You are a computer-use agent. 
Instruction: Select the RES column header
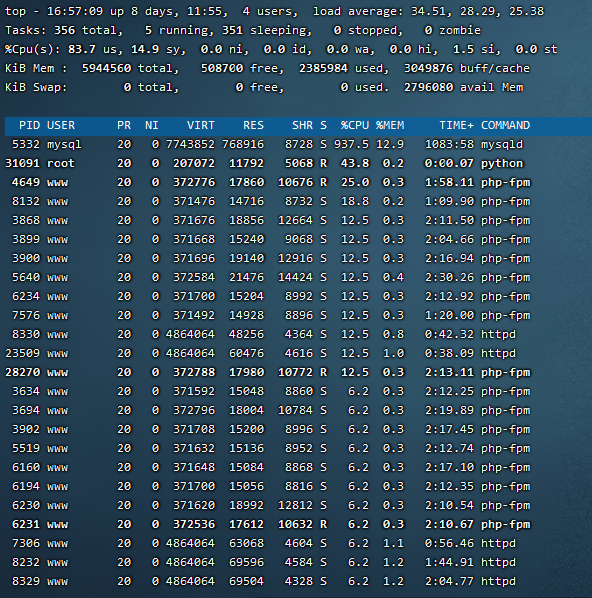[x=253, y=125]
